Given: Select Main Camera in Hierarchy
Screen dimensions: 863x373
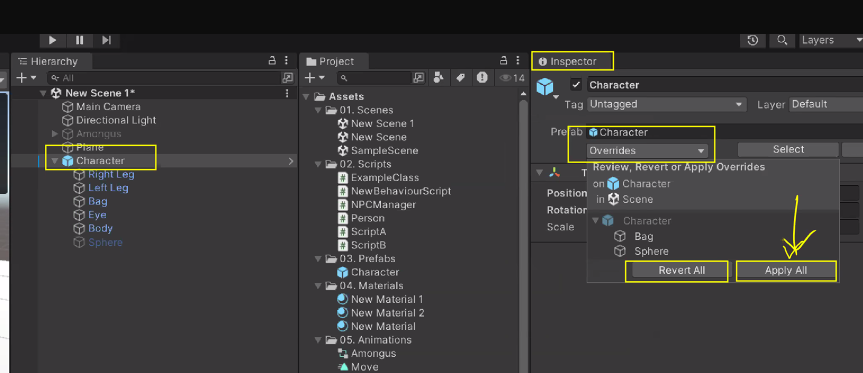Looking at the screenshot, I should [108, 107].
